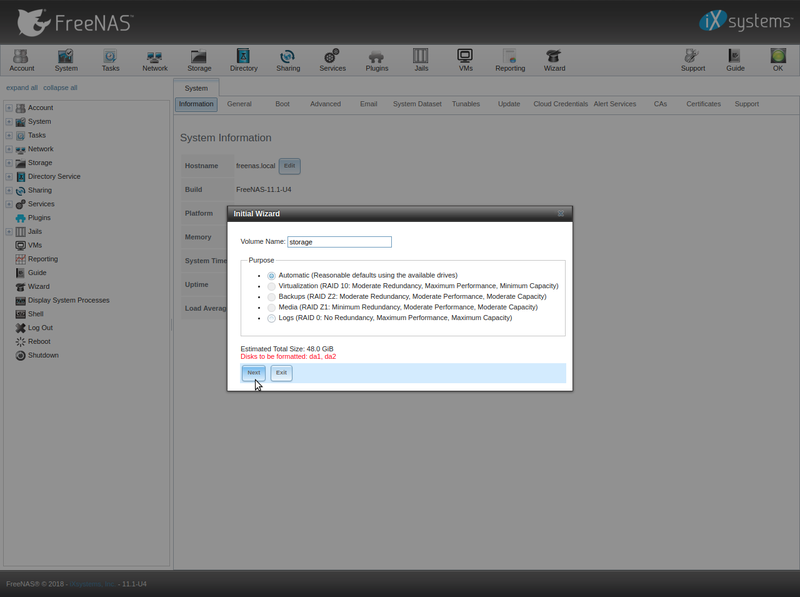This screenshot has width=800, height=597.
Task: Open the Jails toolbar icon
Action: pos(421,60)
